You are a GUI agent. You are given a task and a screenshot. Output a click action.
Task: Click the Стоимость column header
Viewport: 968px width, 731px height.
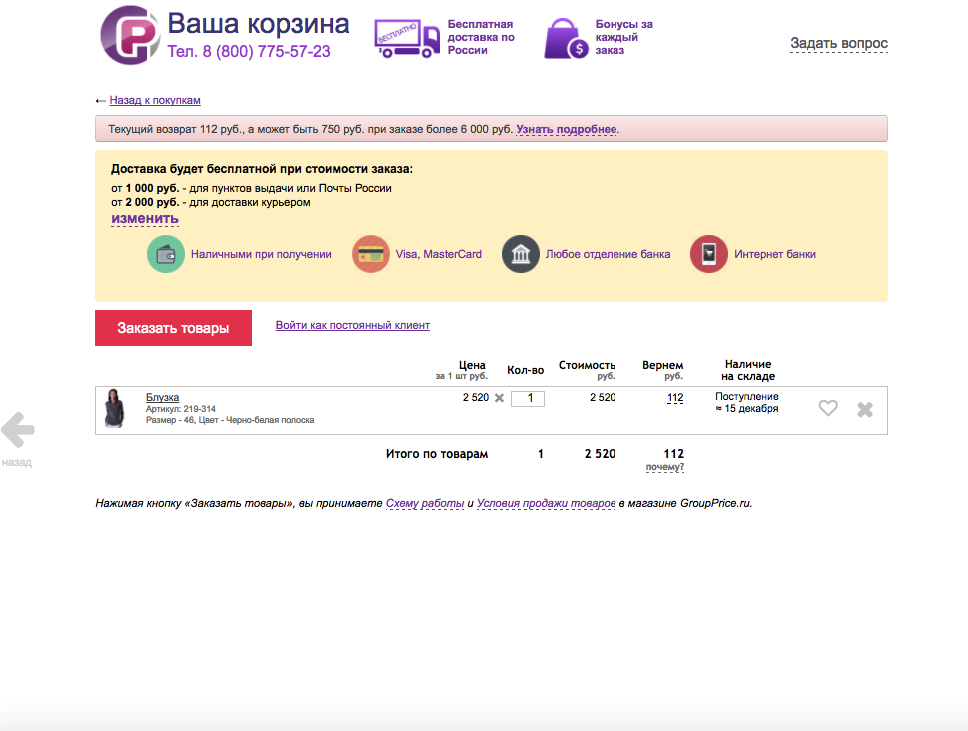pyautogui.click(x=587, y=365)
